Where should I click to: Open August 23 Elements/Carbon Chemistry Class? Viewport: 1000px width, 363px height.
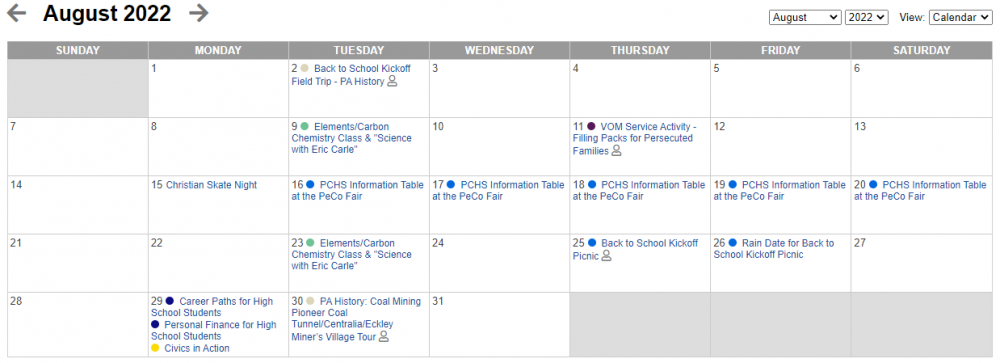[352, 255]
